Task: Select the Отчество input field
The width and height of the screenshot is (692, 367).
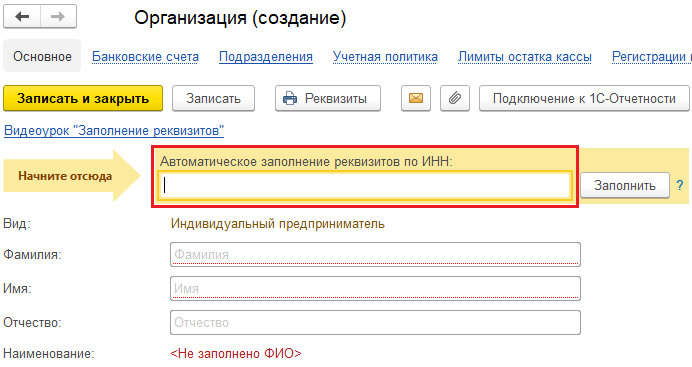Action: click(375, 322)
